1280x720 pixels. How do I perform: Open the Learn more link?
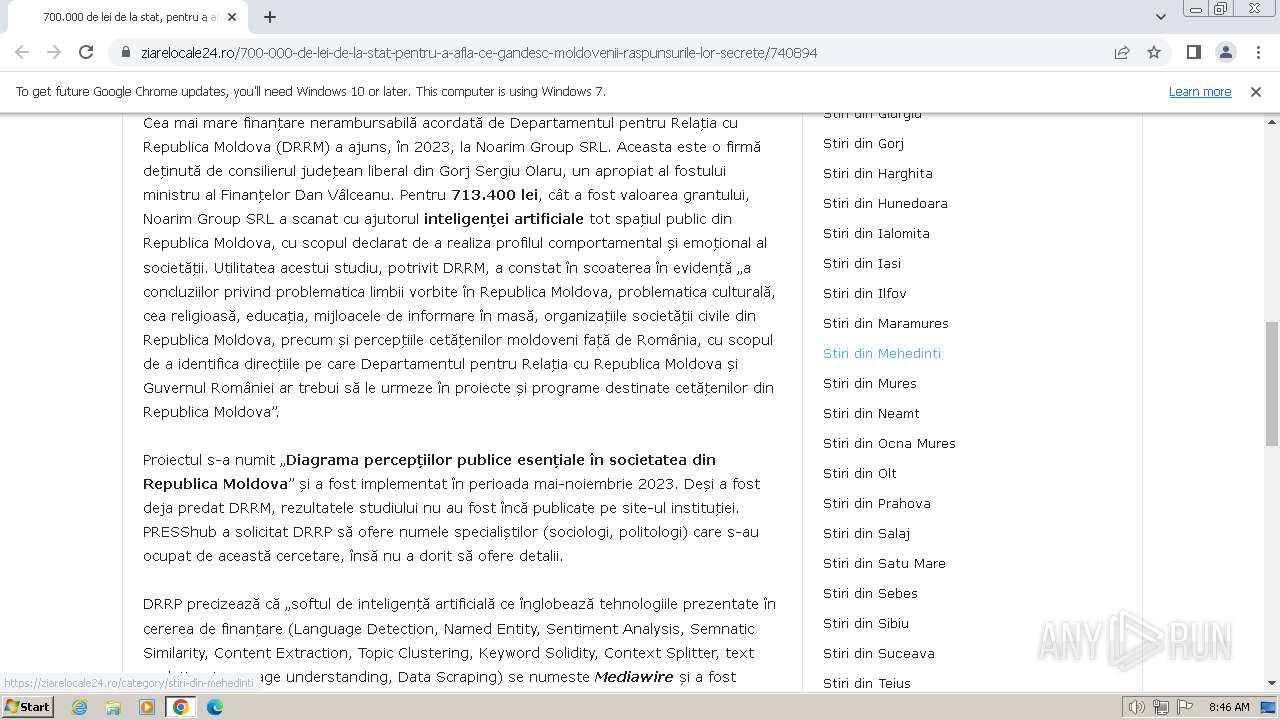(1200, 91)
